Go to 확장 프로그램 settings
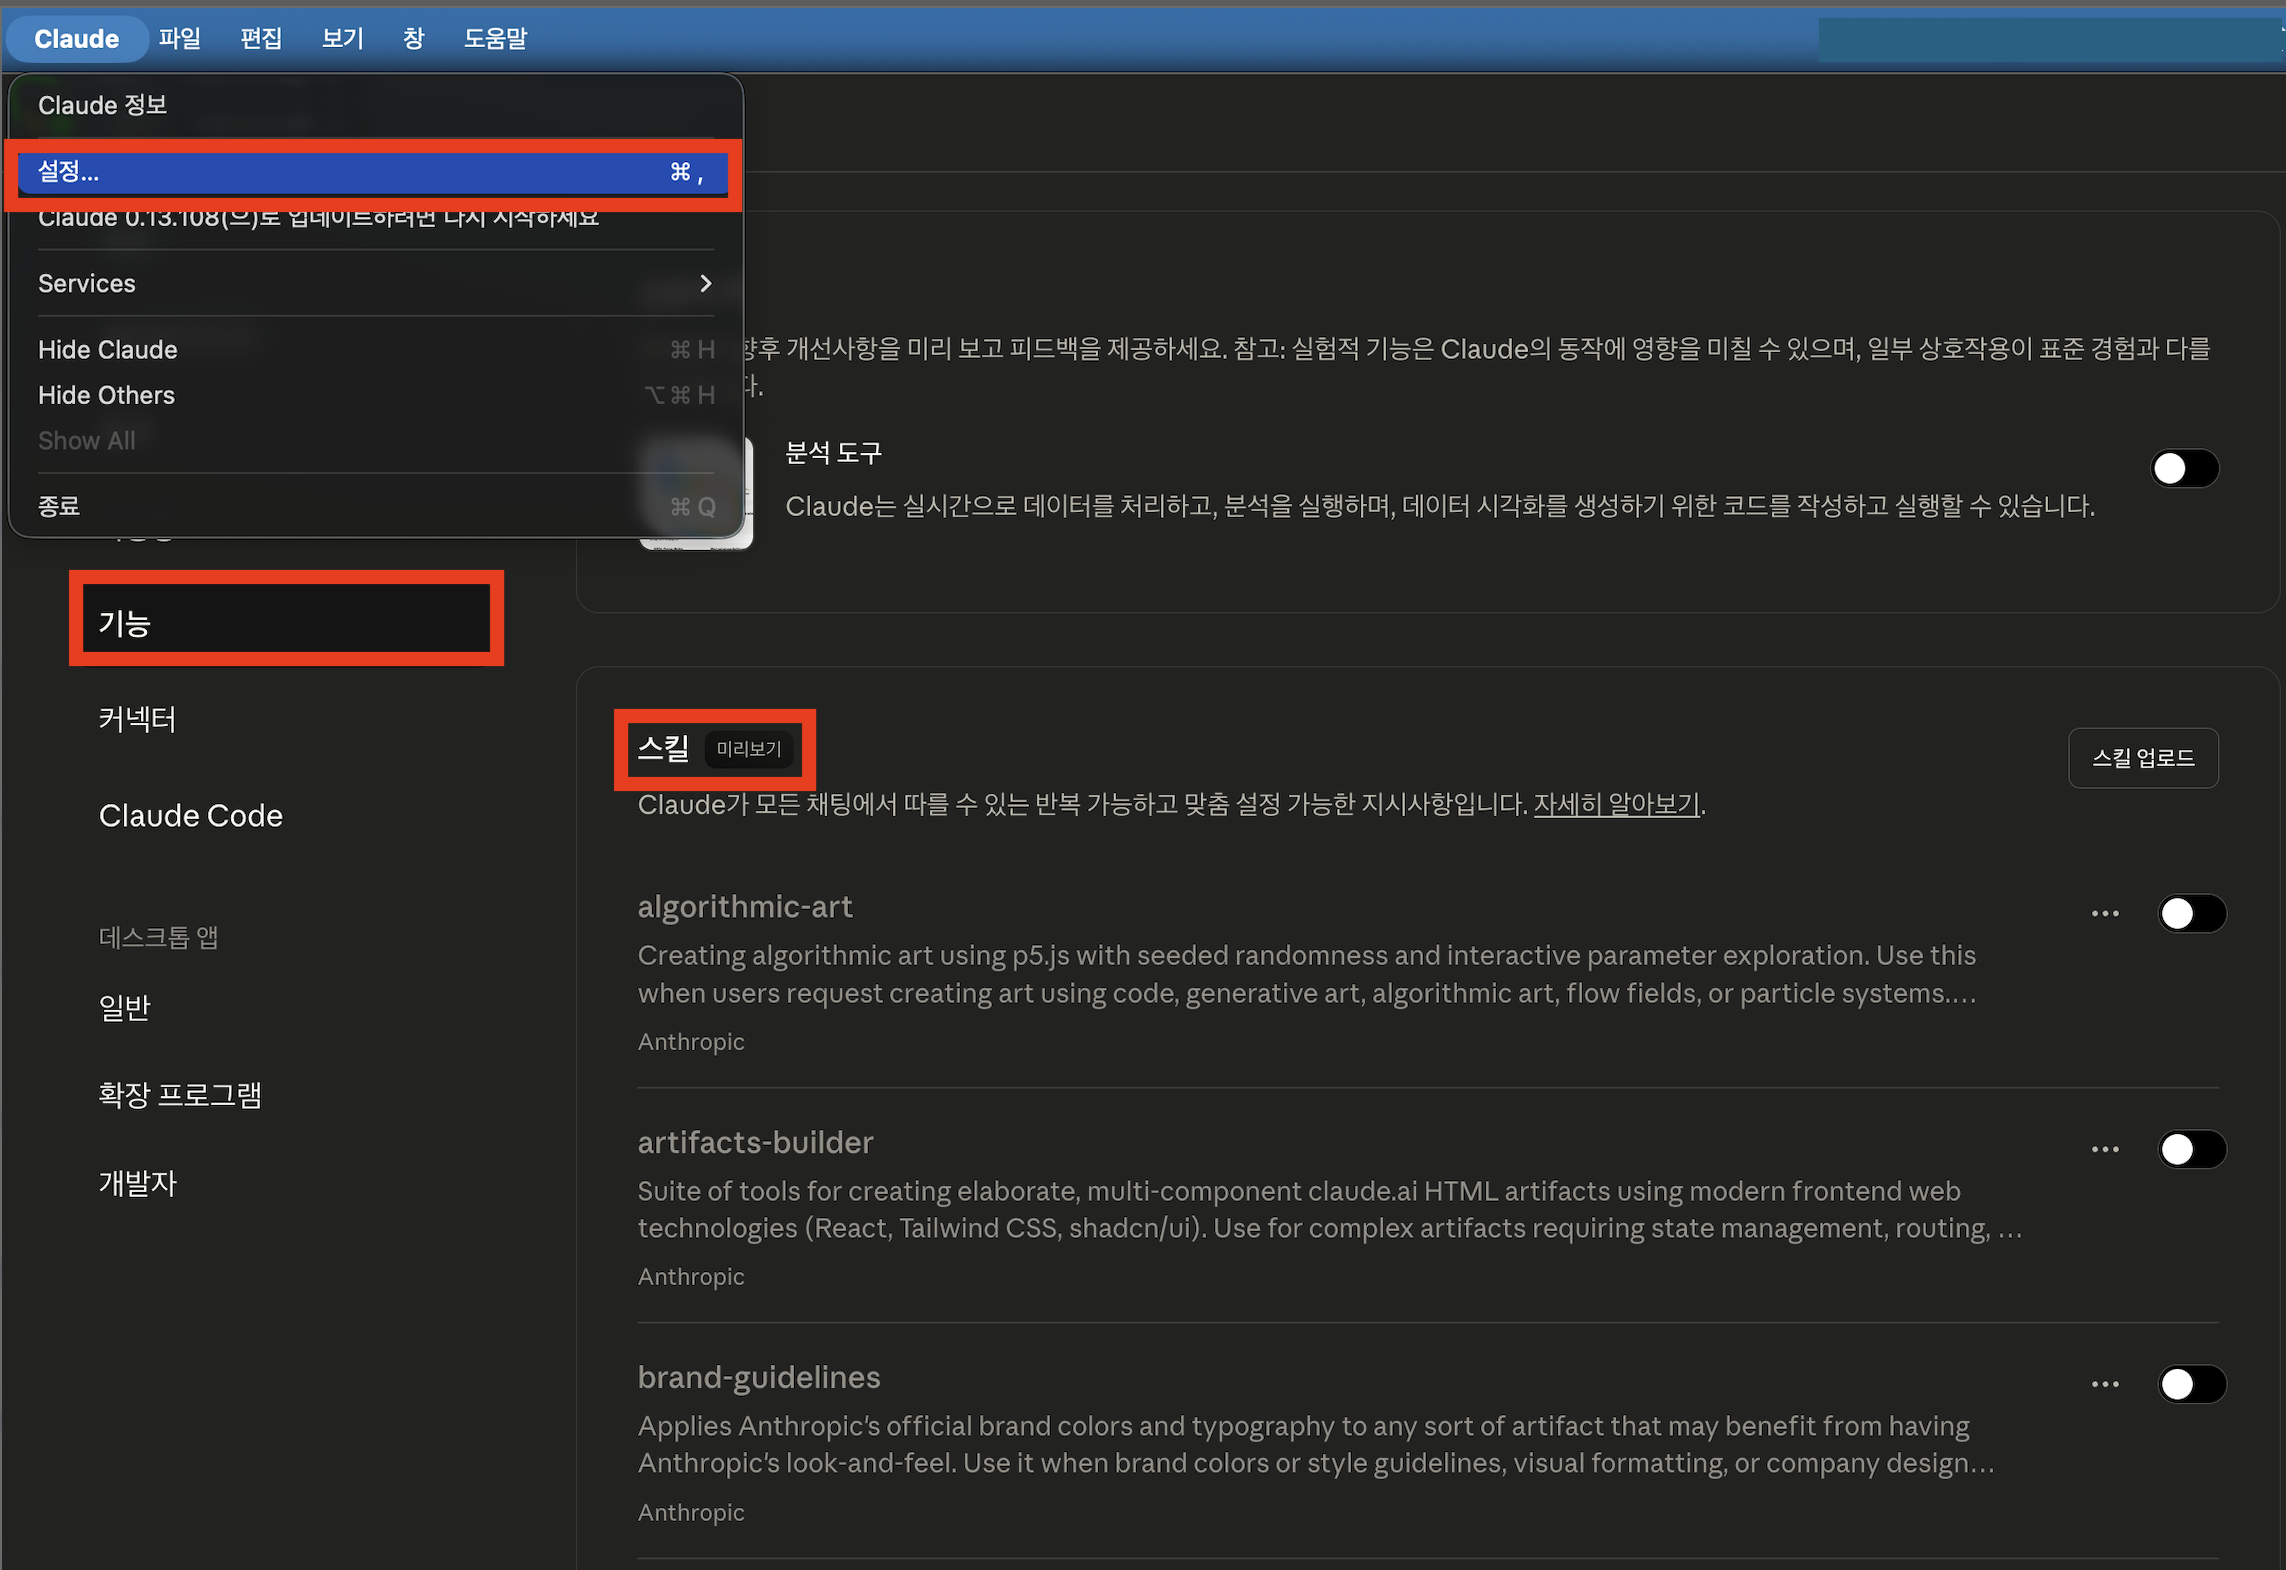The height and width of the screenshot is (1570, 2286). coord(180,1094)
